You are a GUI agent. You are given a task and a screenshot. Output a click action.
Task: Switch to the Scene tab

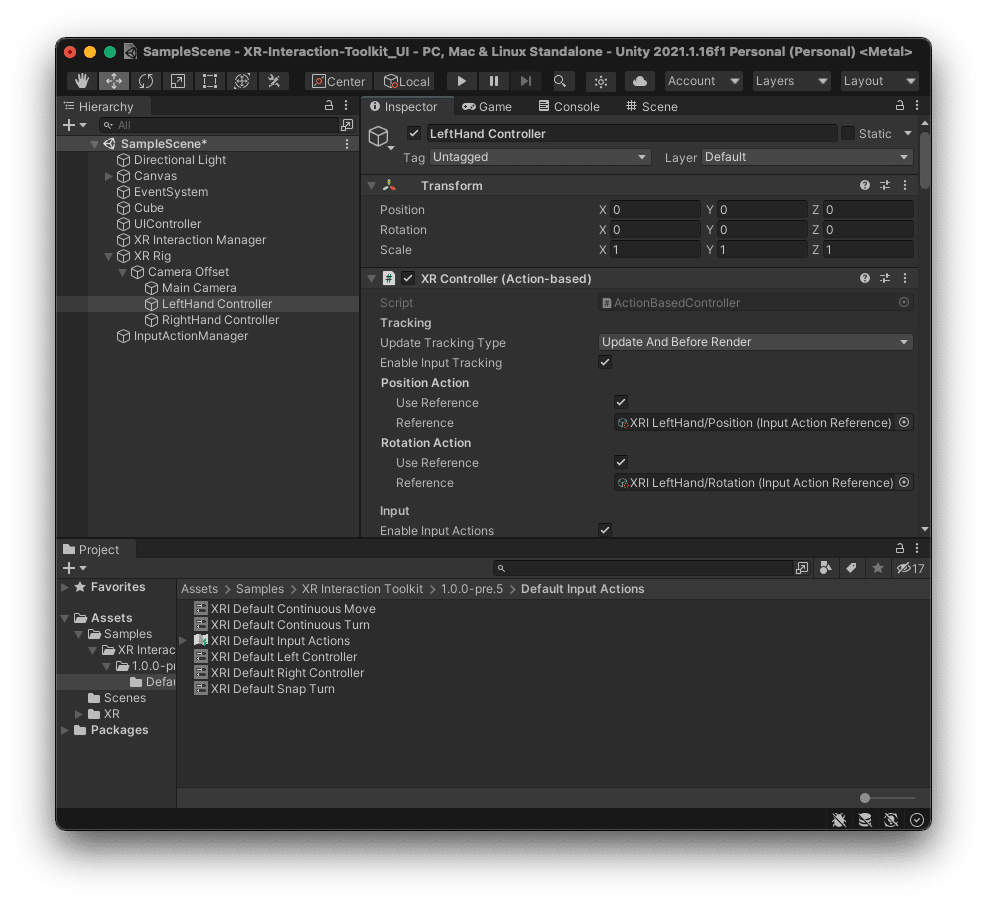[651, 106]
